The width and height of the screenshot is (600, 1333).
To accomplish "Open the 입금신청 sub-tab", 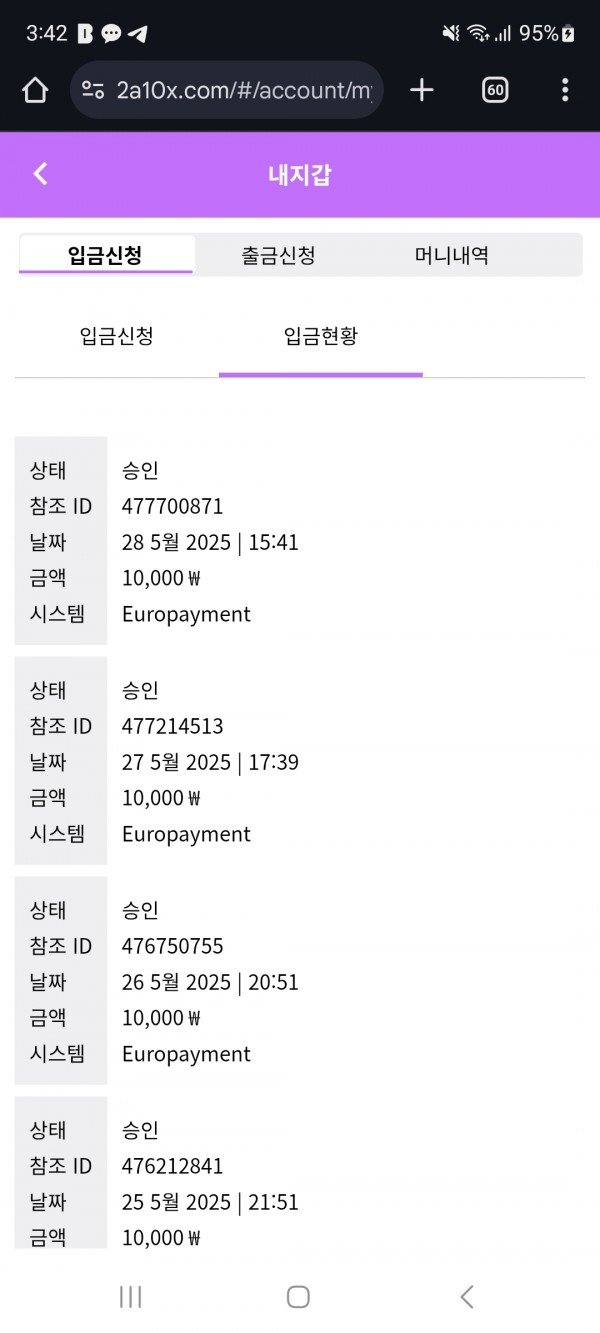I will point(117,336).
